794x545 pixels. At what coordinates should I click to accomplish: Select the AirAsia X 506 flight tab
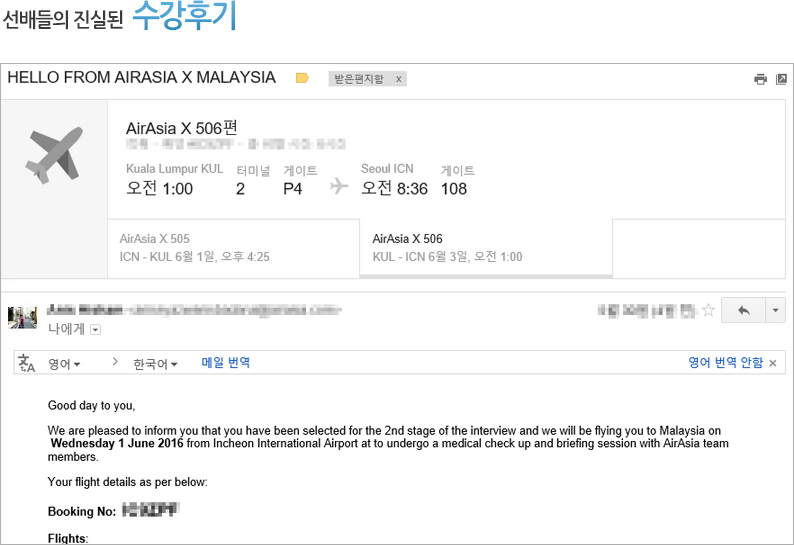pyautogui.click(x=486, y=248)
